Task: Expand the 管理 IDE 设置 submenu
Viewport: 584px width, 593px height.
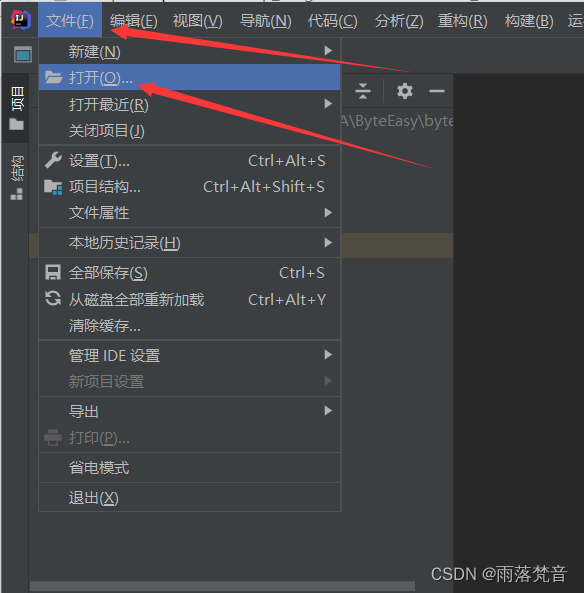Action: 189,355
